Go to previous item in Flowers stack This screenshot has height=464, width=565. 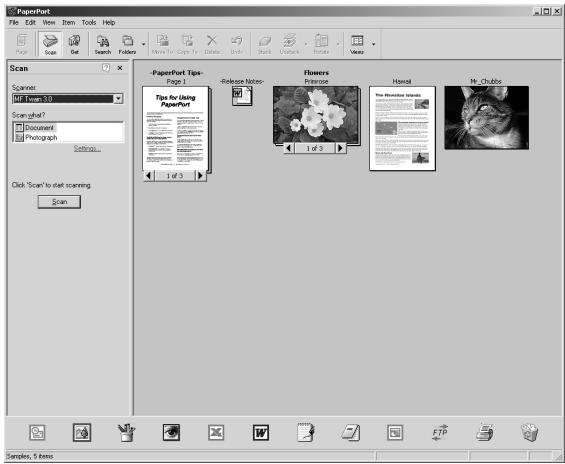289,148
